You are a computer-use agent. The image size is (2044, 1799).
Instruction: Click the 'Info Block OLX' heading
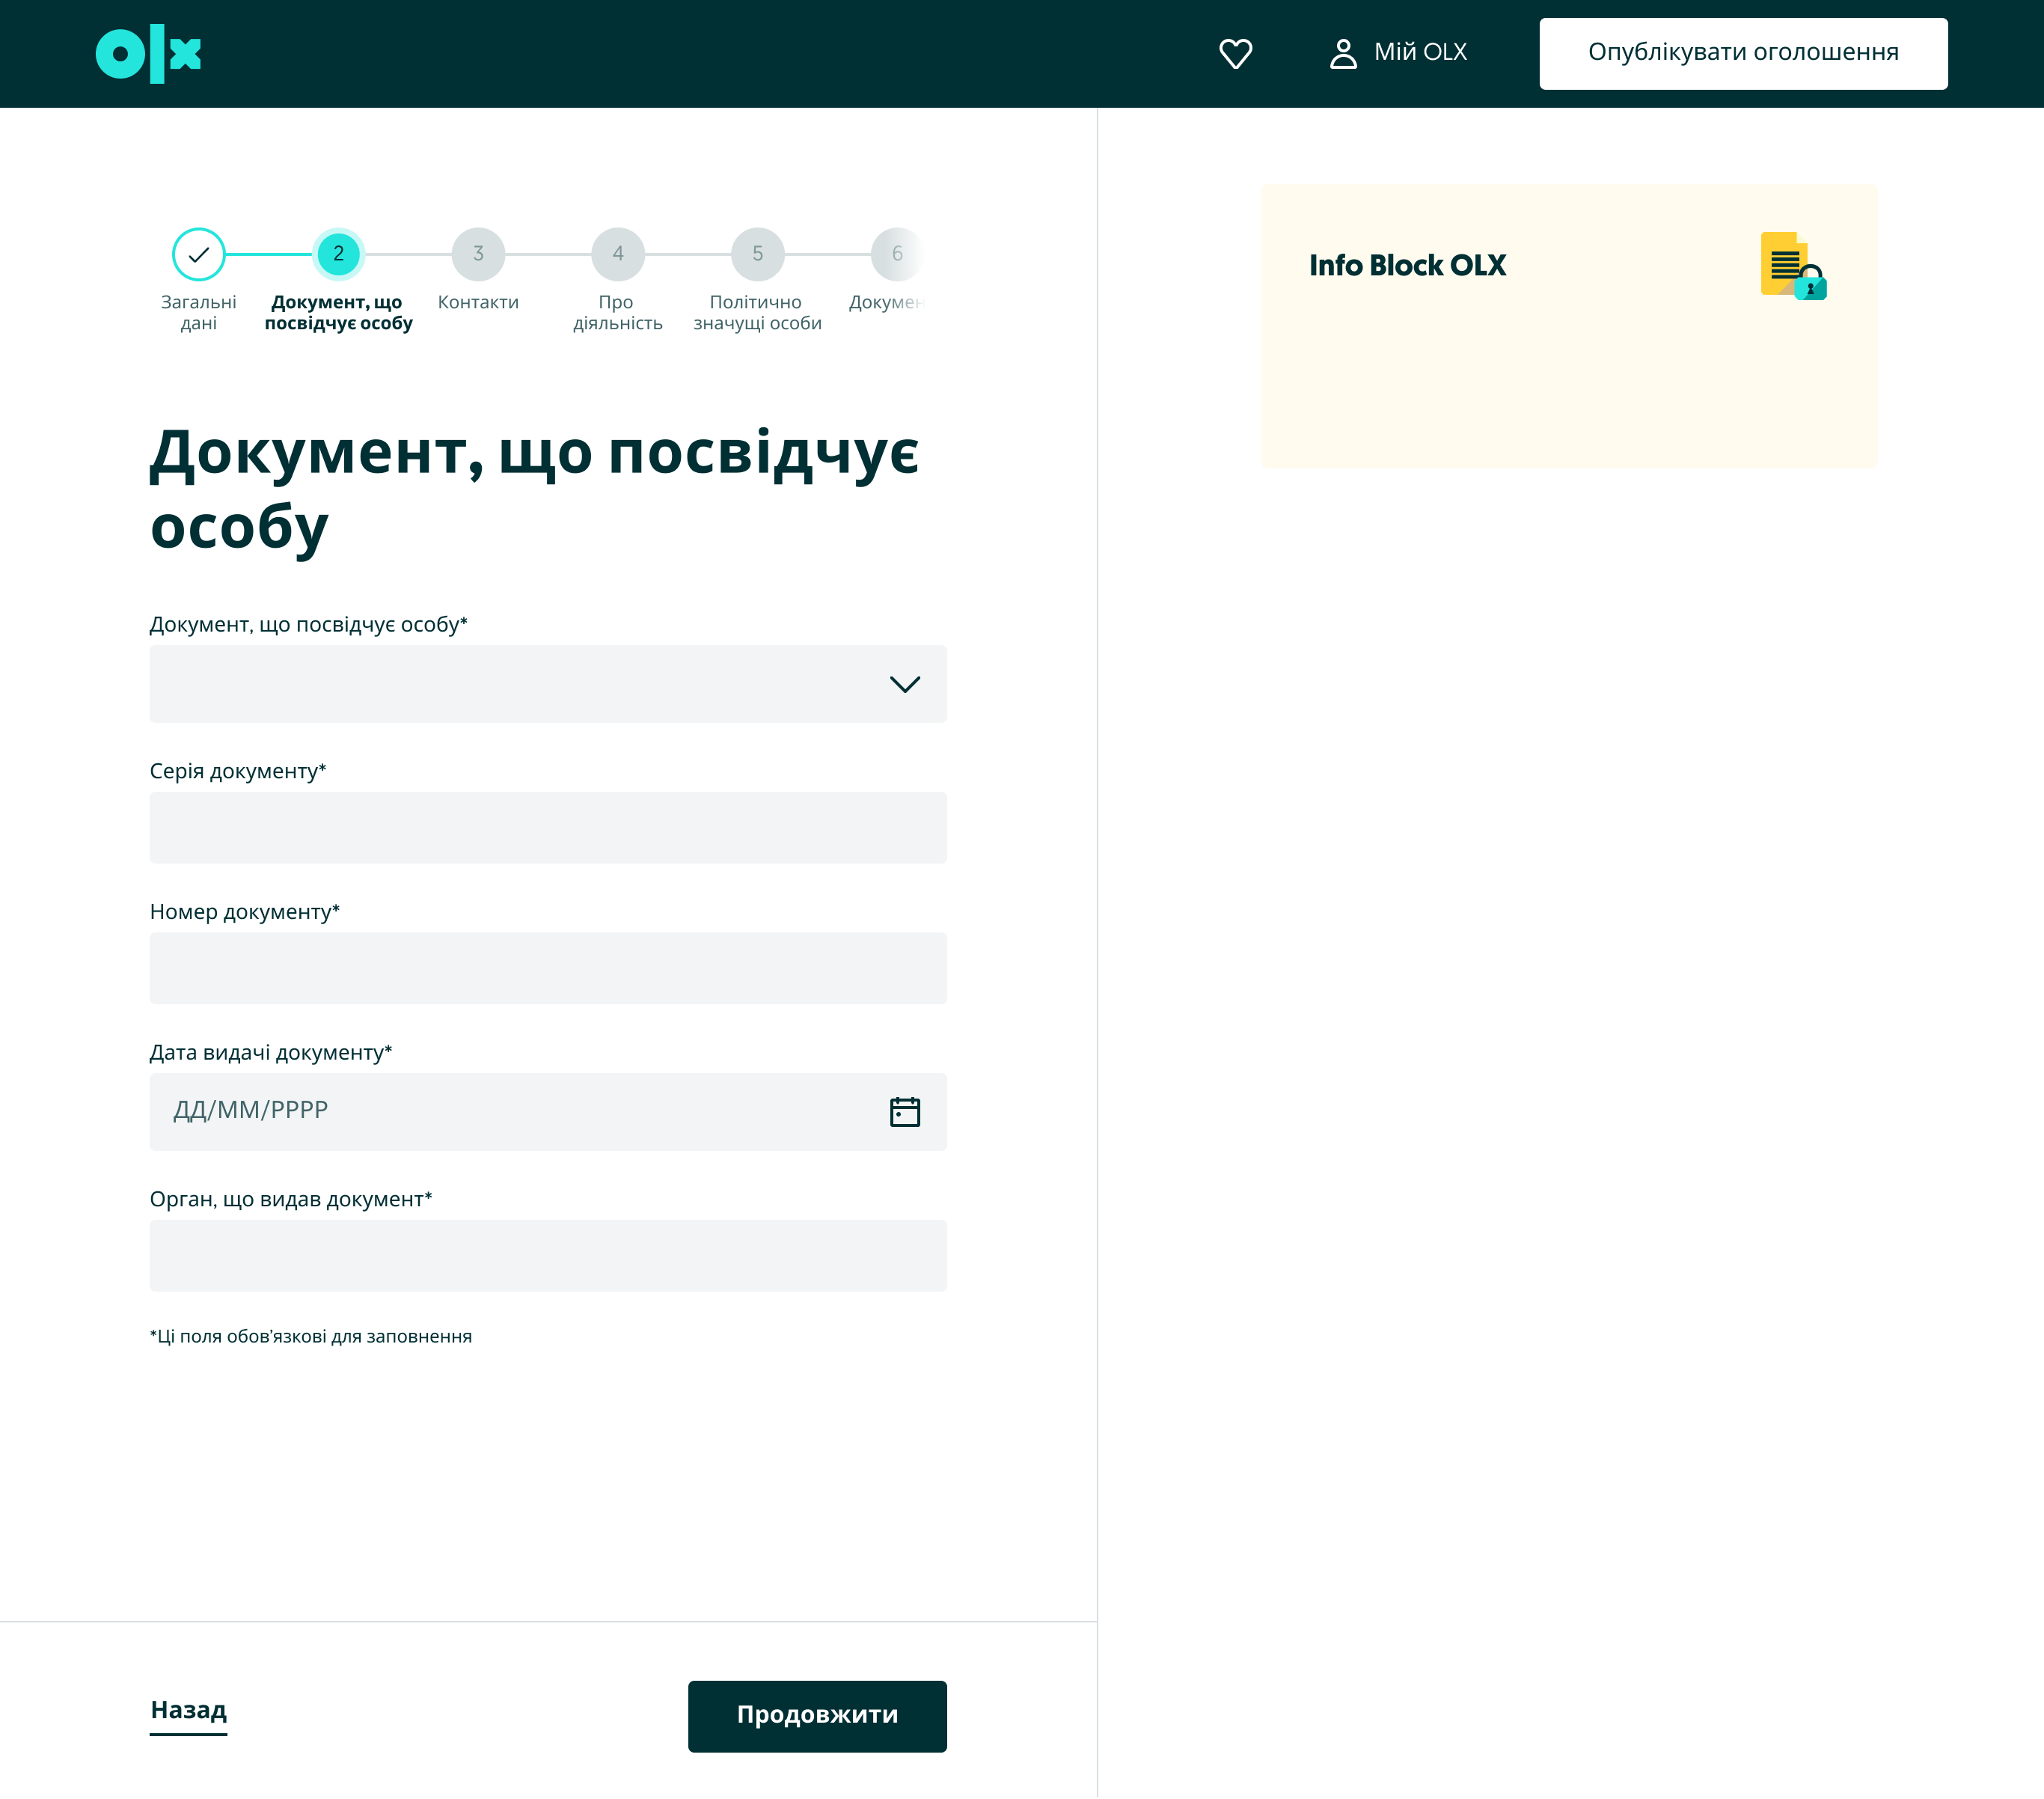click(x=1407, y=266)
